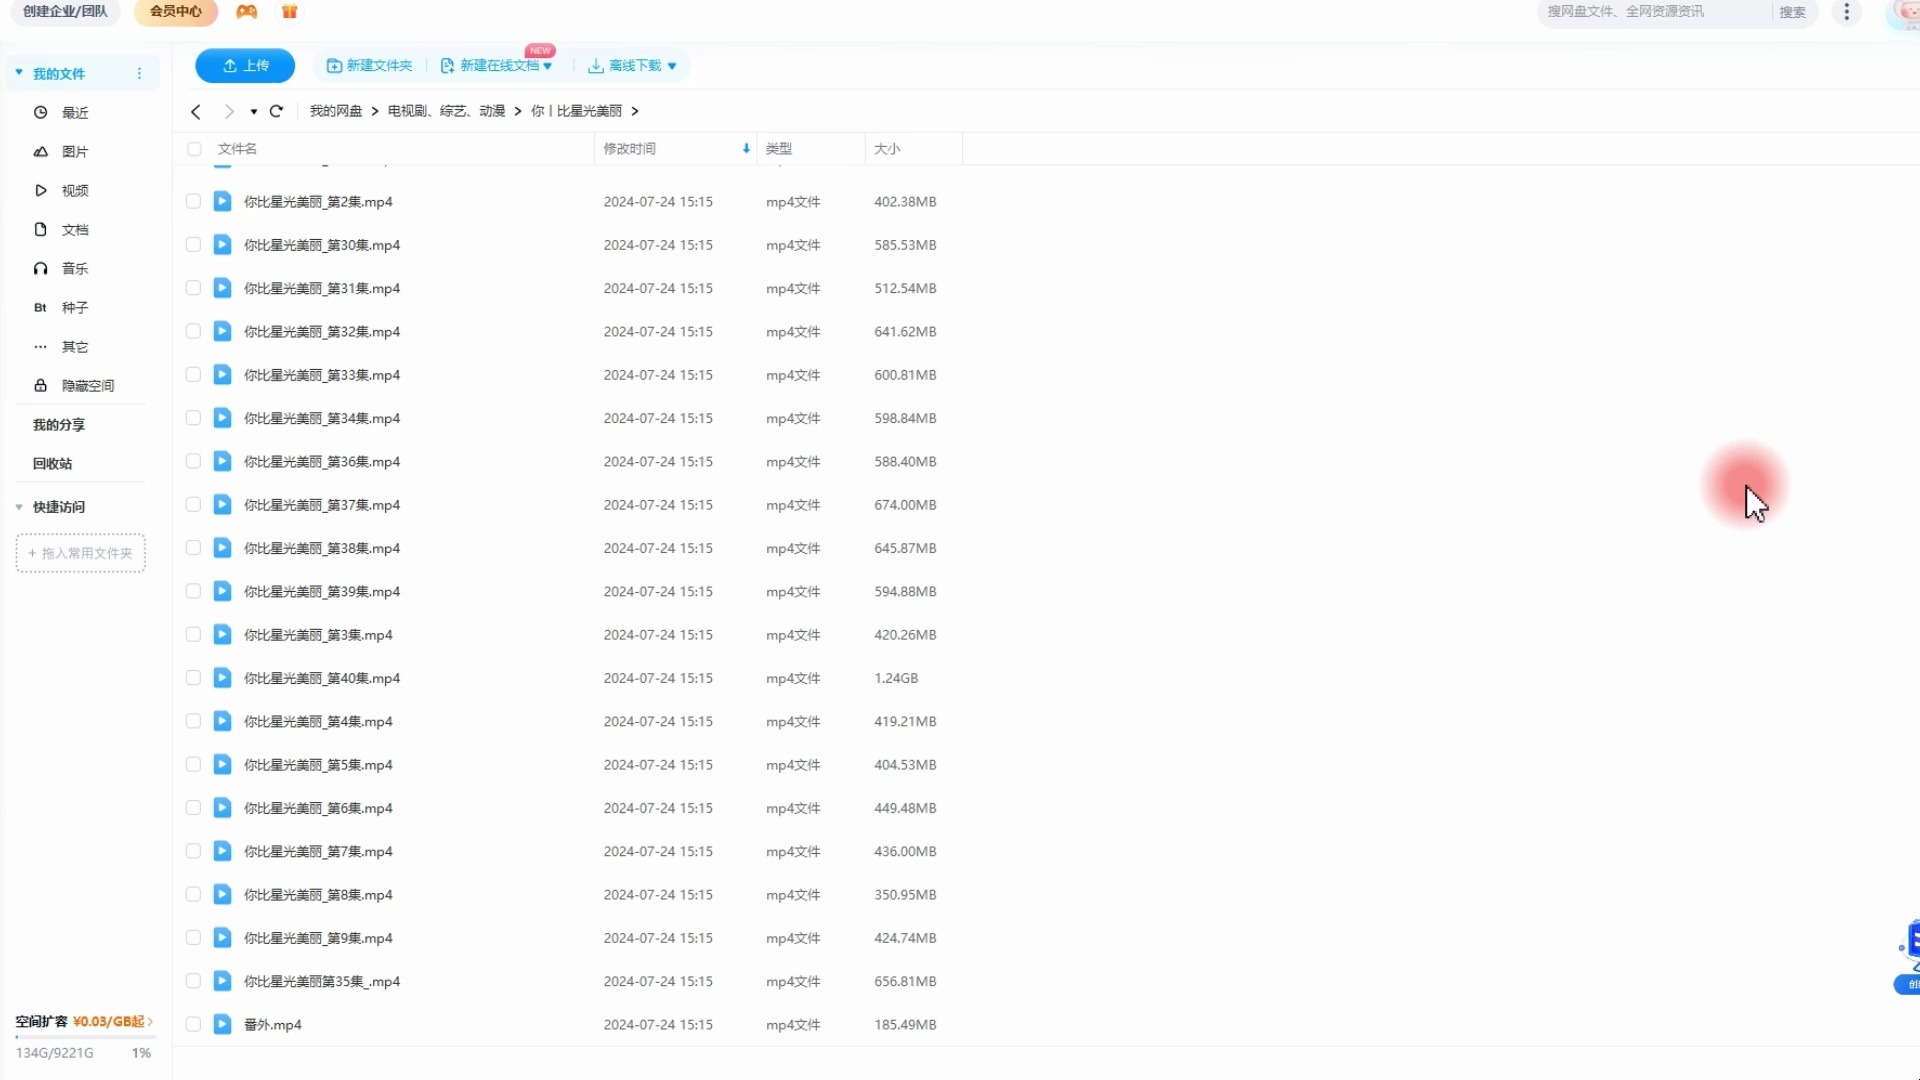
Task: Click the 会员中心 button
Action: click(176, 12)
